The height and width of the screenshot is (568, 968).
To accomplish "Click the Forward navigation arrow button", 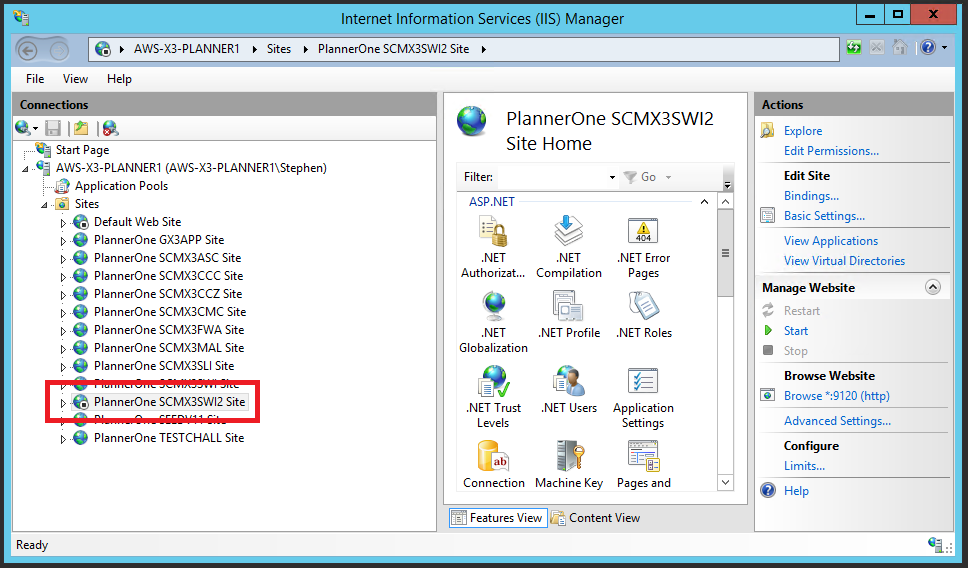I will (59, 50).
